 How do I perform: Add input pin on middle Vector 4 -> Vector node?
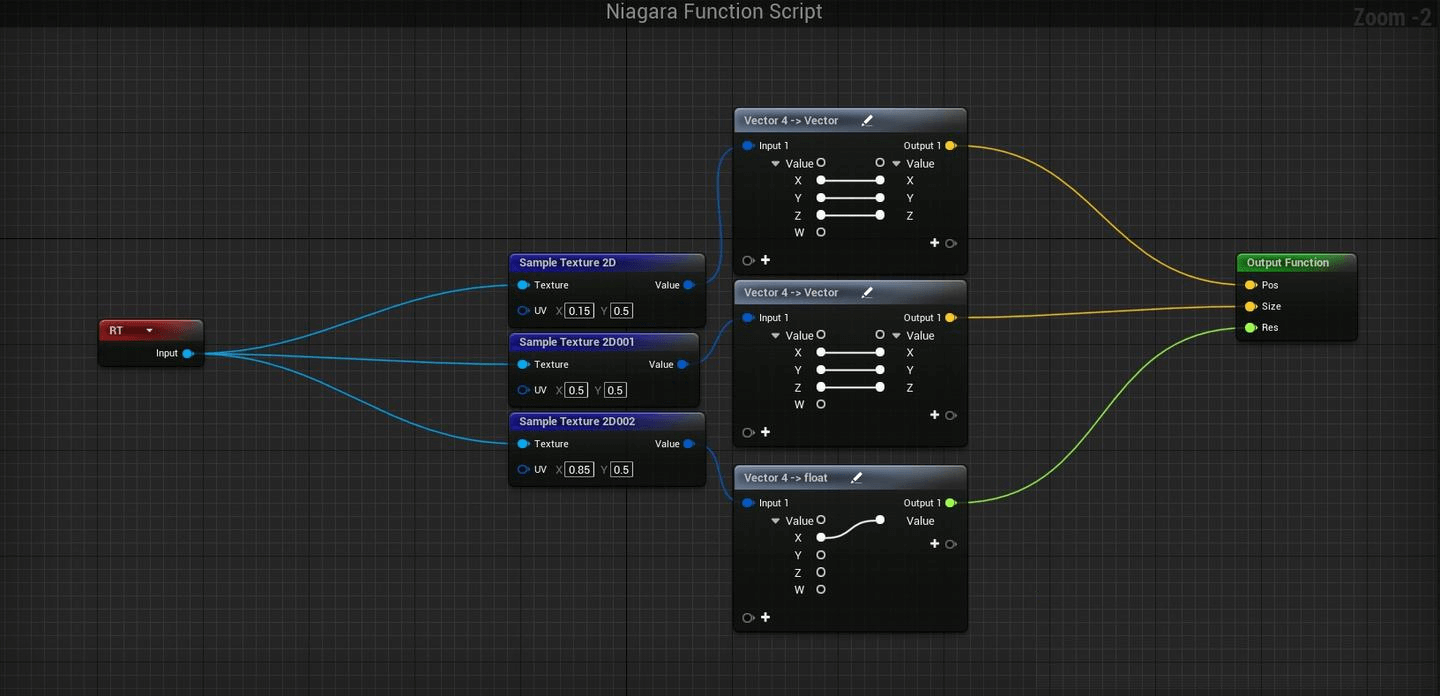pyautogui.click(x=766, y=432)
